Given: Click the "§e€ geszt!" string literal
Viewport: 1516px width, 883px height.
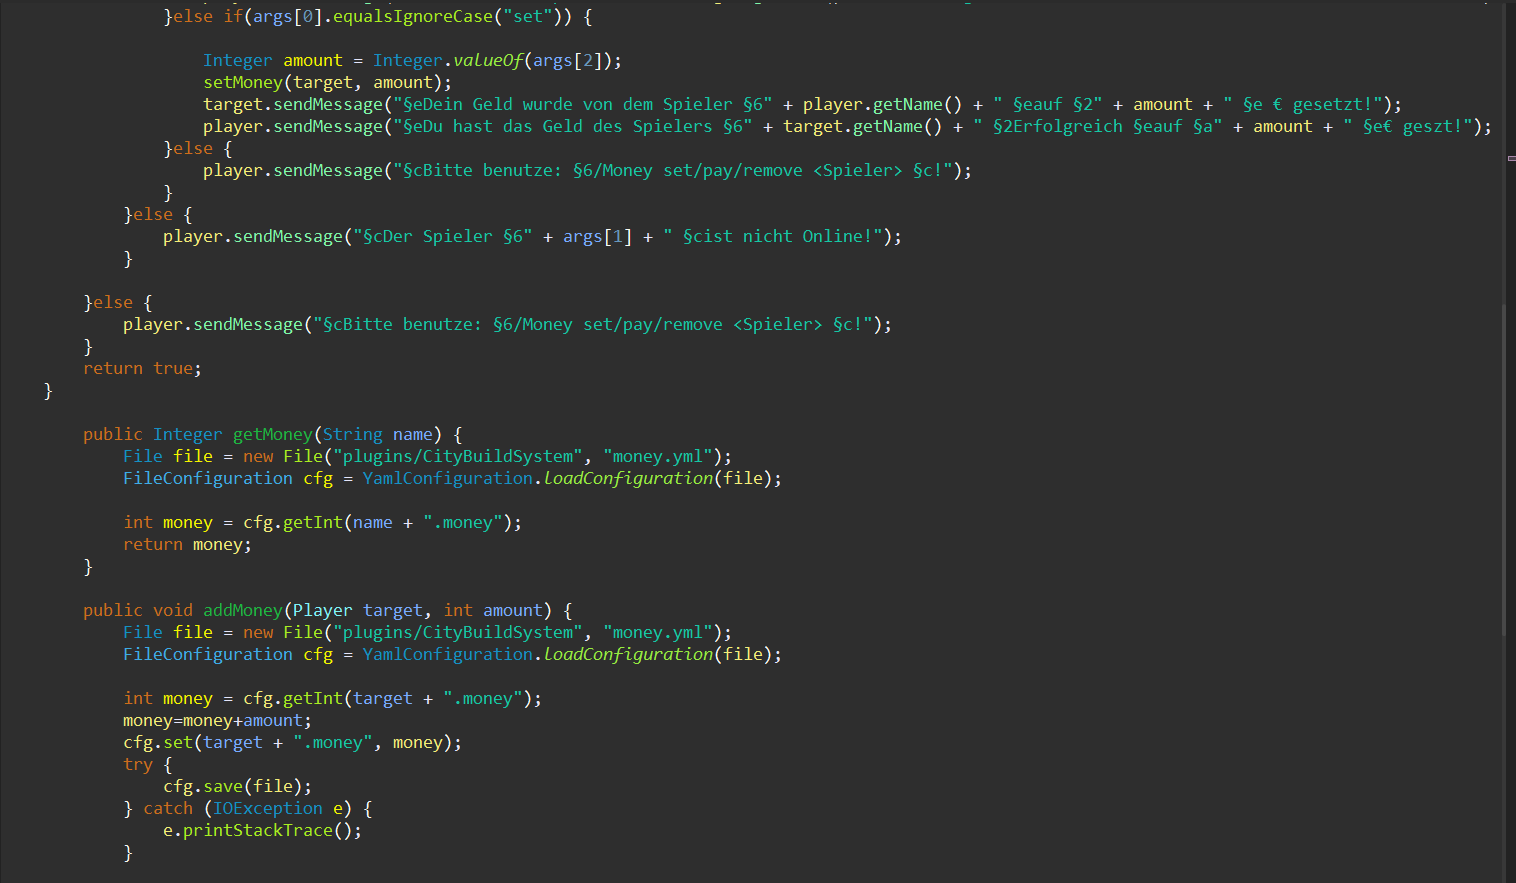Looking at the screenshot, I should coord(1408,126).
